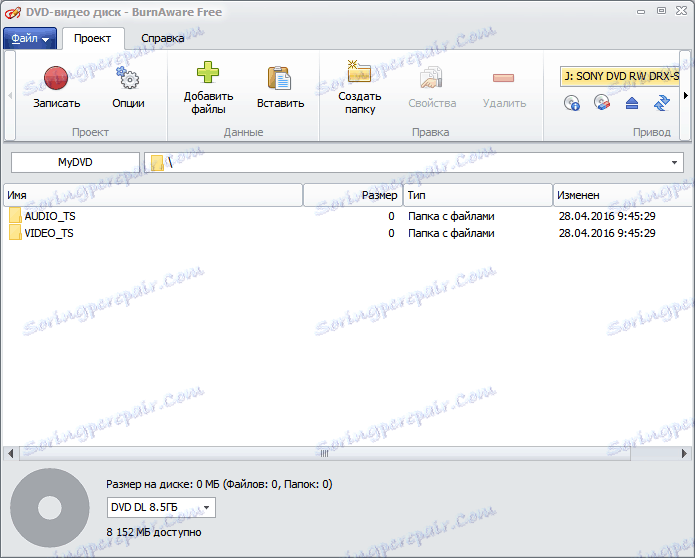Click the AUDIO_TS size value 0
The height and width of the screenshot is (558, 695).
coord(391,216)
